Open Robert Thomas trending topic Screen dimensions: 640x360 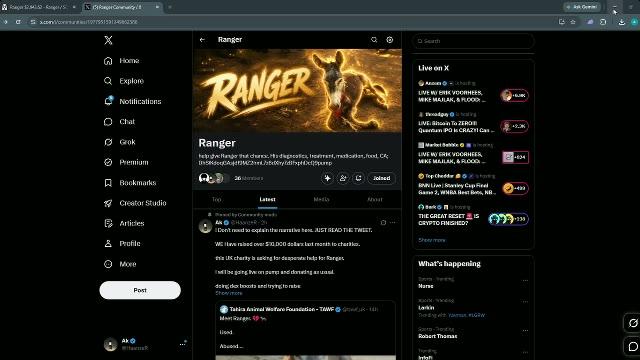(438, 336)
